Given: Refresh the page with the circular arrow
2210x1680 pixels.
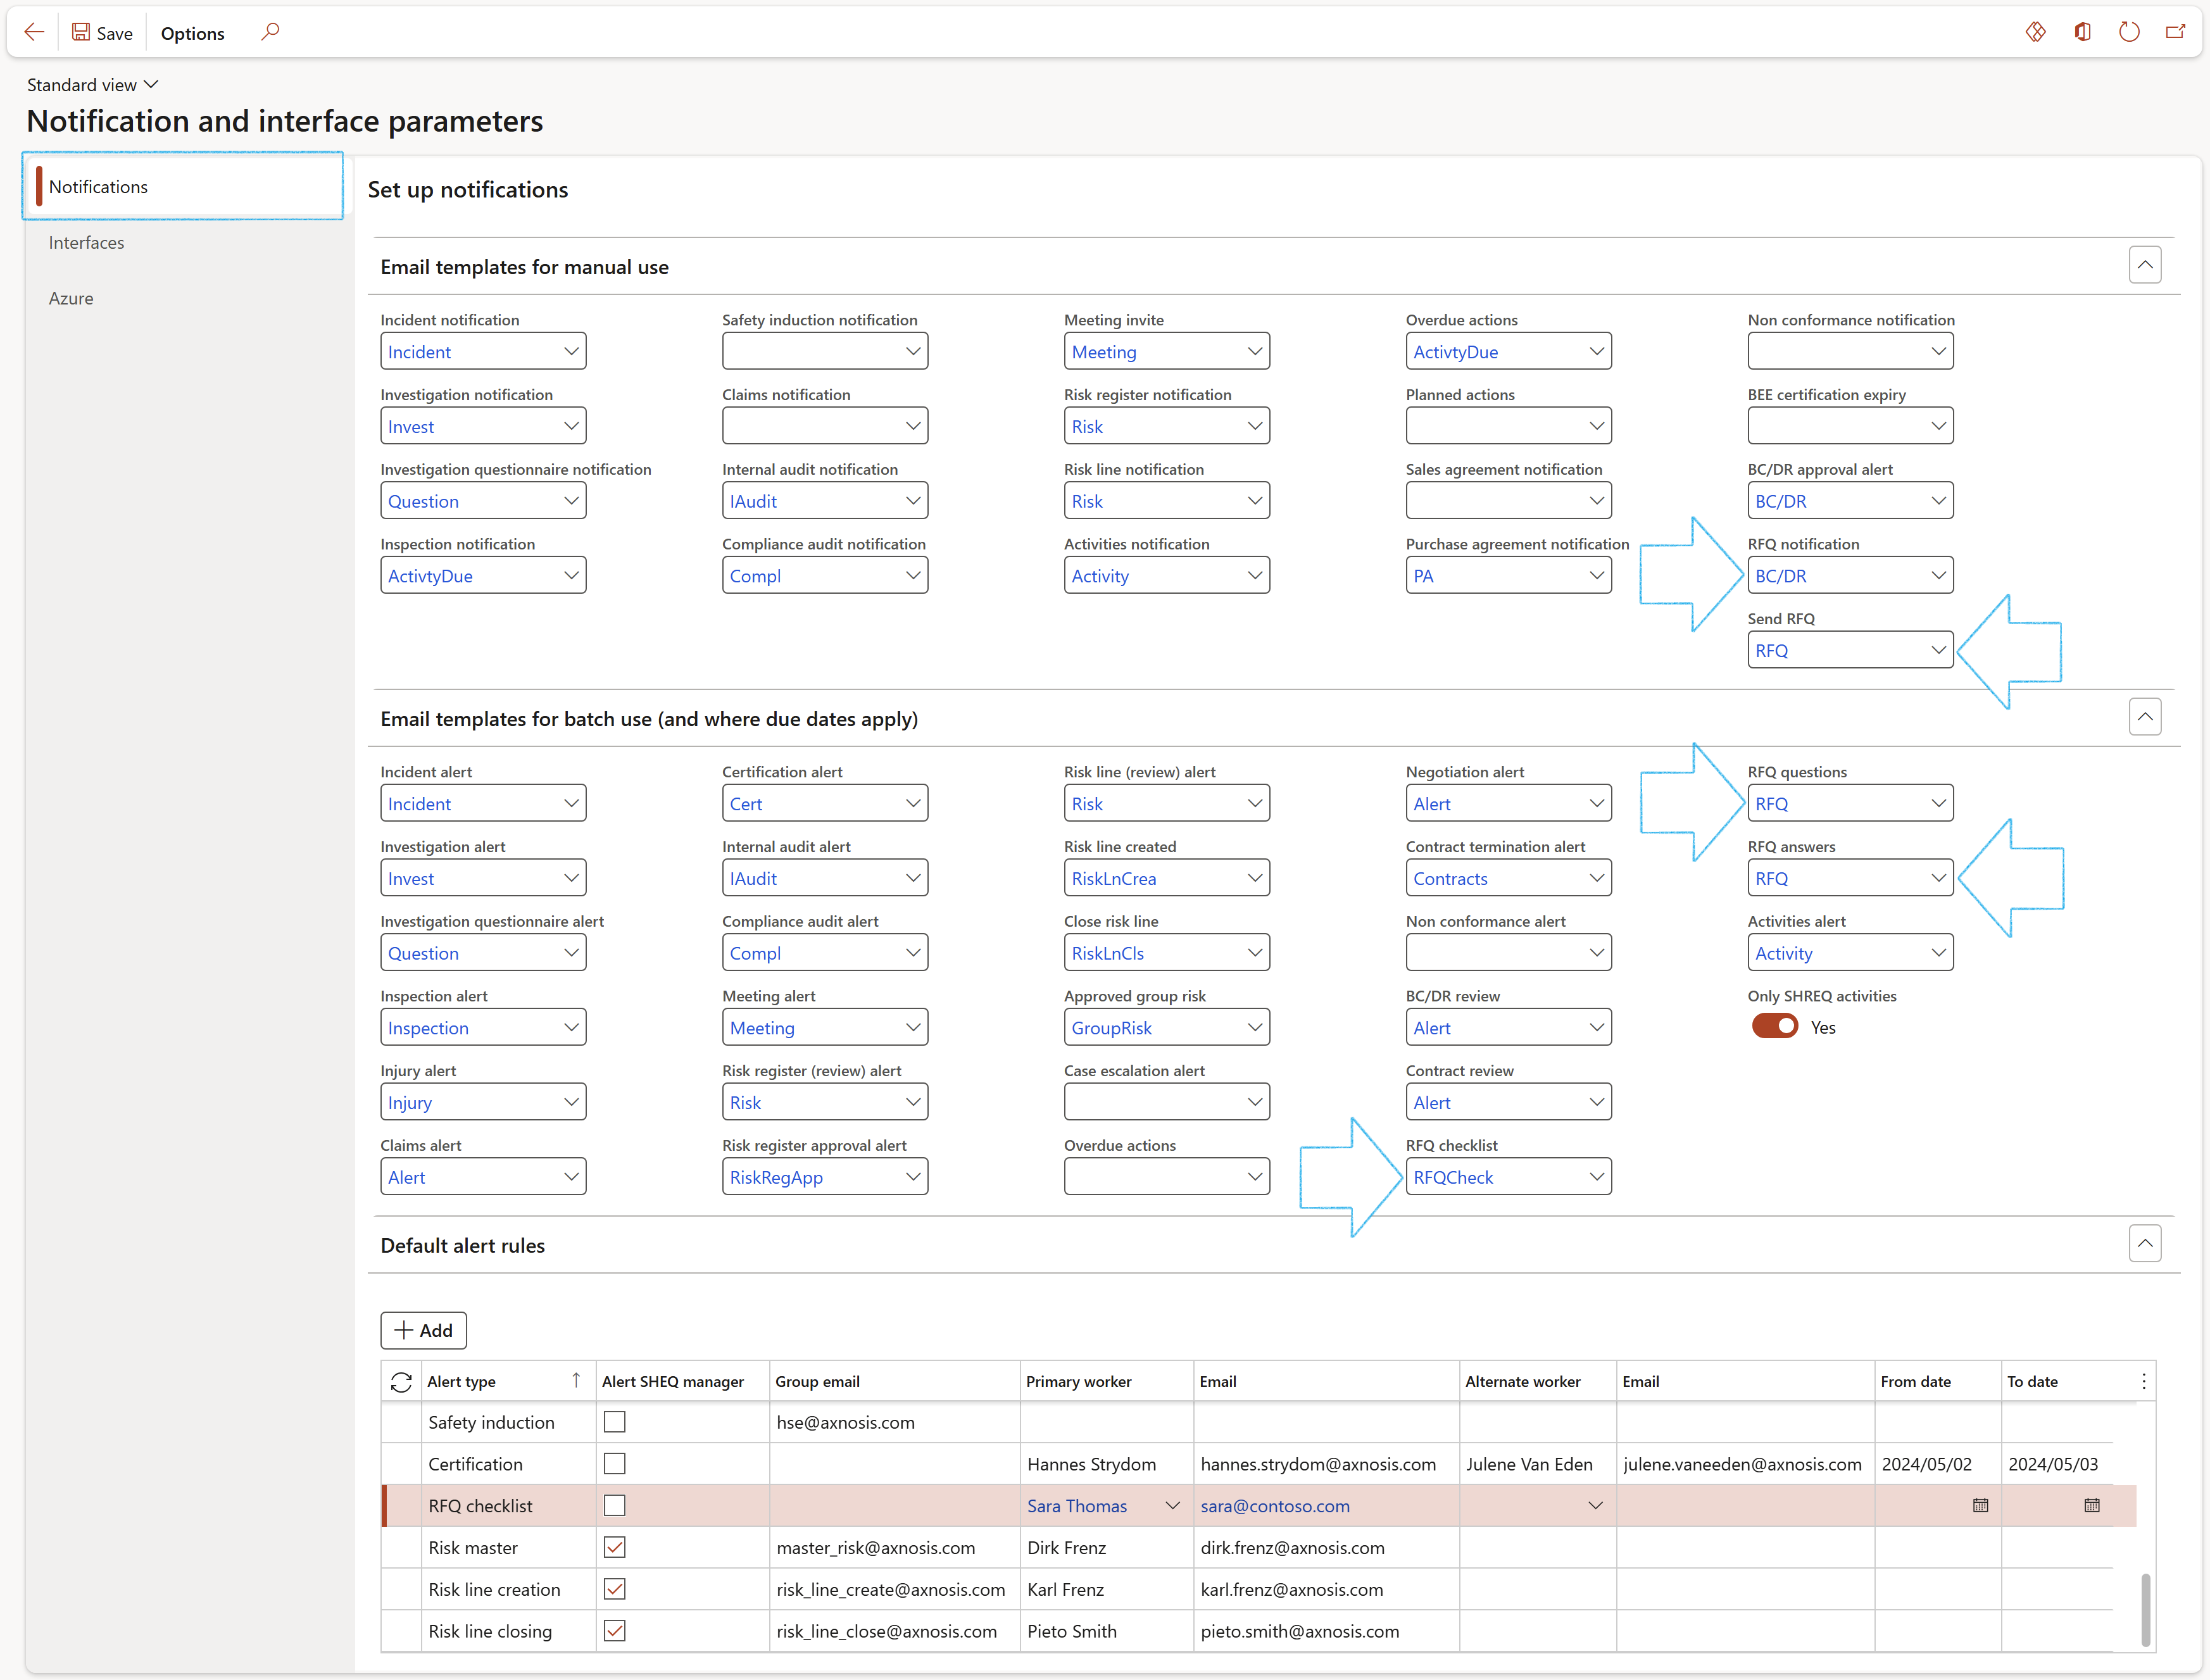Looking at the screenshot, I should tap(2129, 32).
